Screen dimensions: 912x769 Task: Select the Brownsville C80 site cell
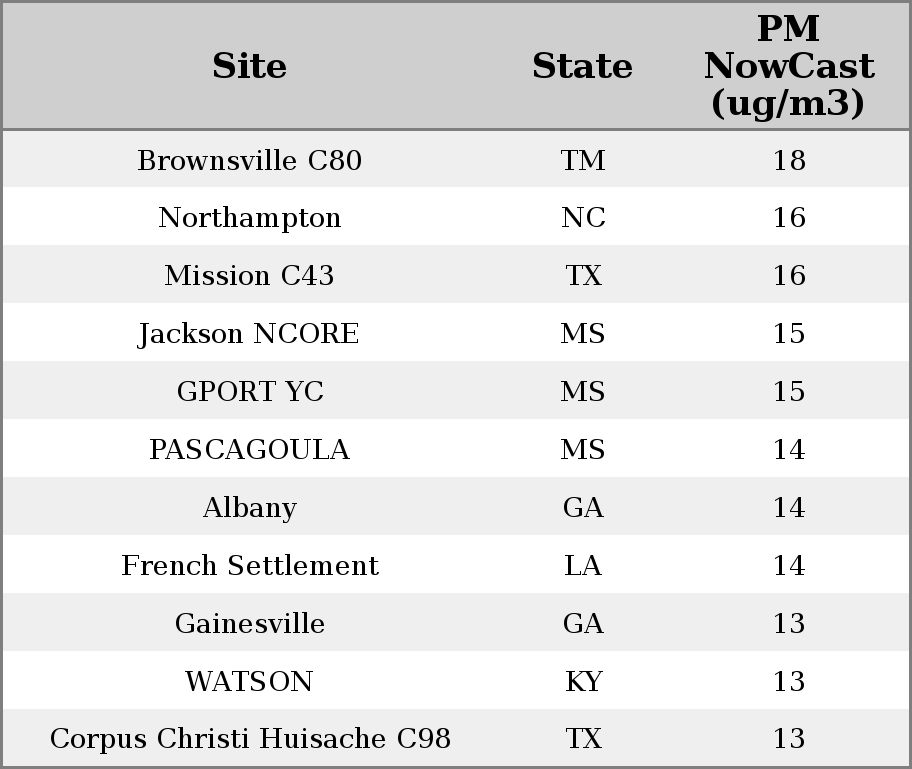coord(250,160)
